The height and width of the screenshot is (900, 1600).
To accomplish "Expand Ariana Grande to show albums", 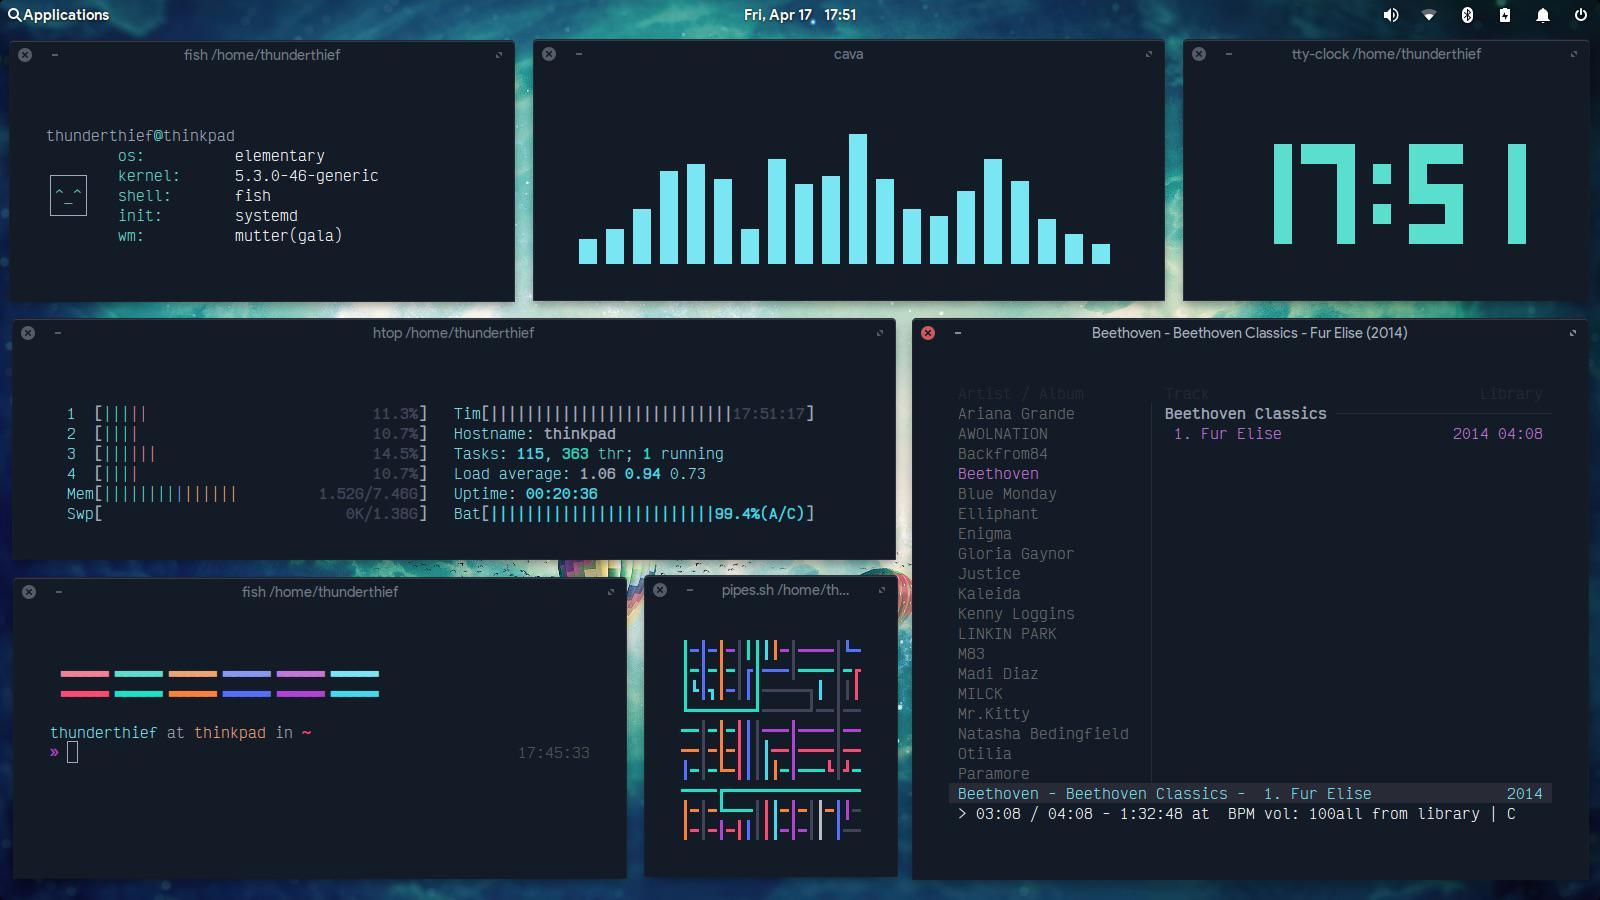I will tap(1016, 413).
